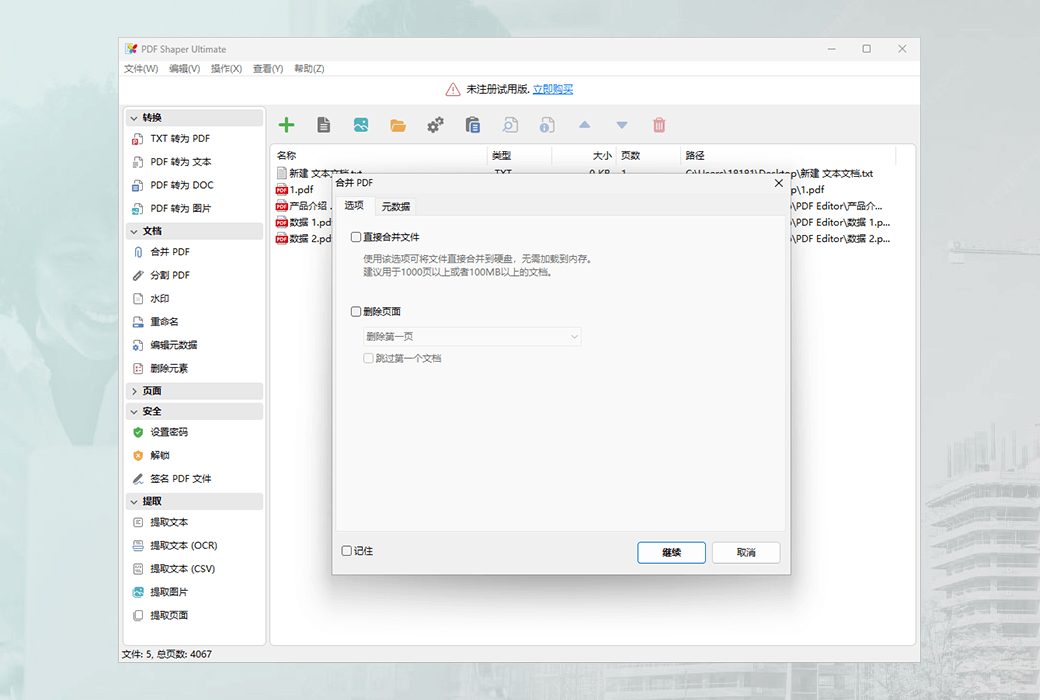1040x700 pixels.
Task: Expand the 页面 sidebar section
Action: (156, 390)
